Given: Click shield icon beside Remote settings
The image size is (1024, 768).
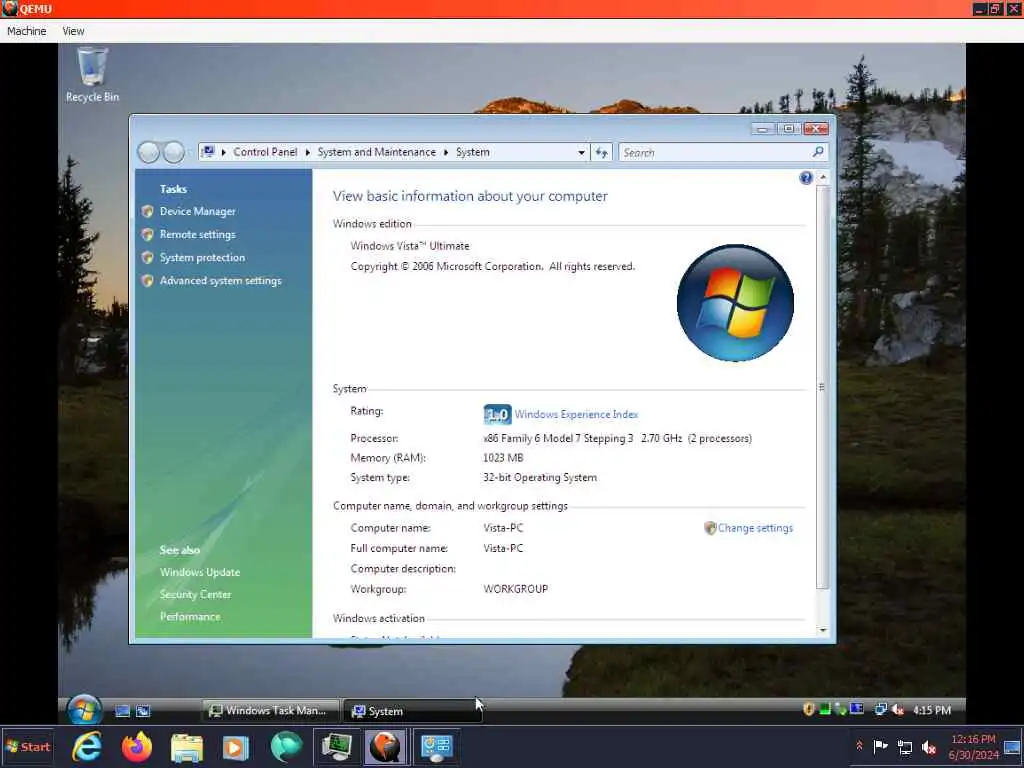Looking at the screenshot, I should point(148,234).
